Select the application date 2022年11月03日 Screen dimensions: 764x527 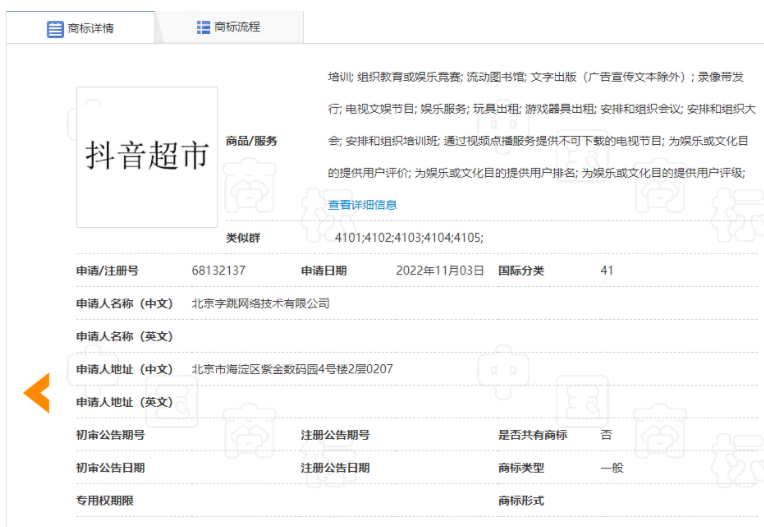pos(439,270)
